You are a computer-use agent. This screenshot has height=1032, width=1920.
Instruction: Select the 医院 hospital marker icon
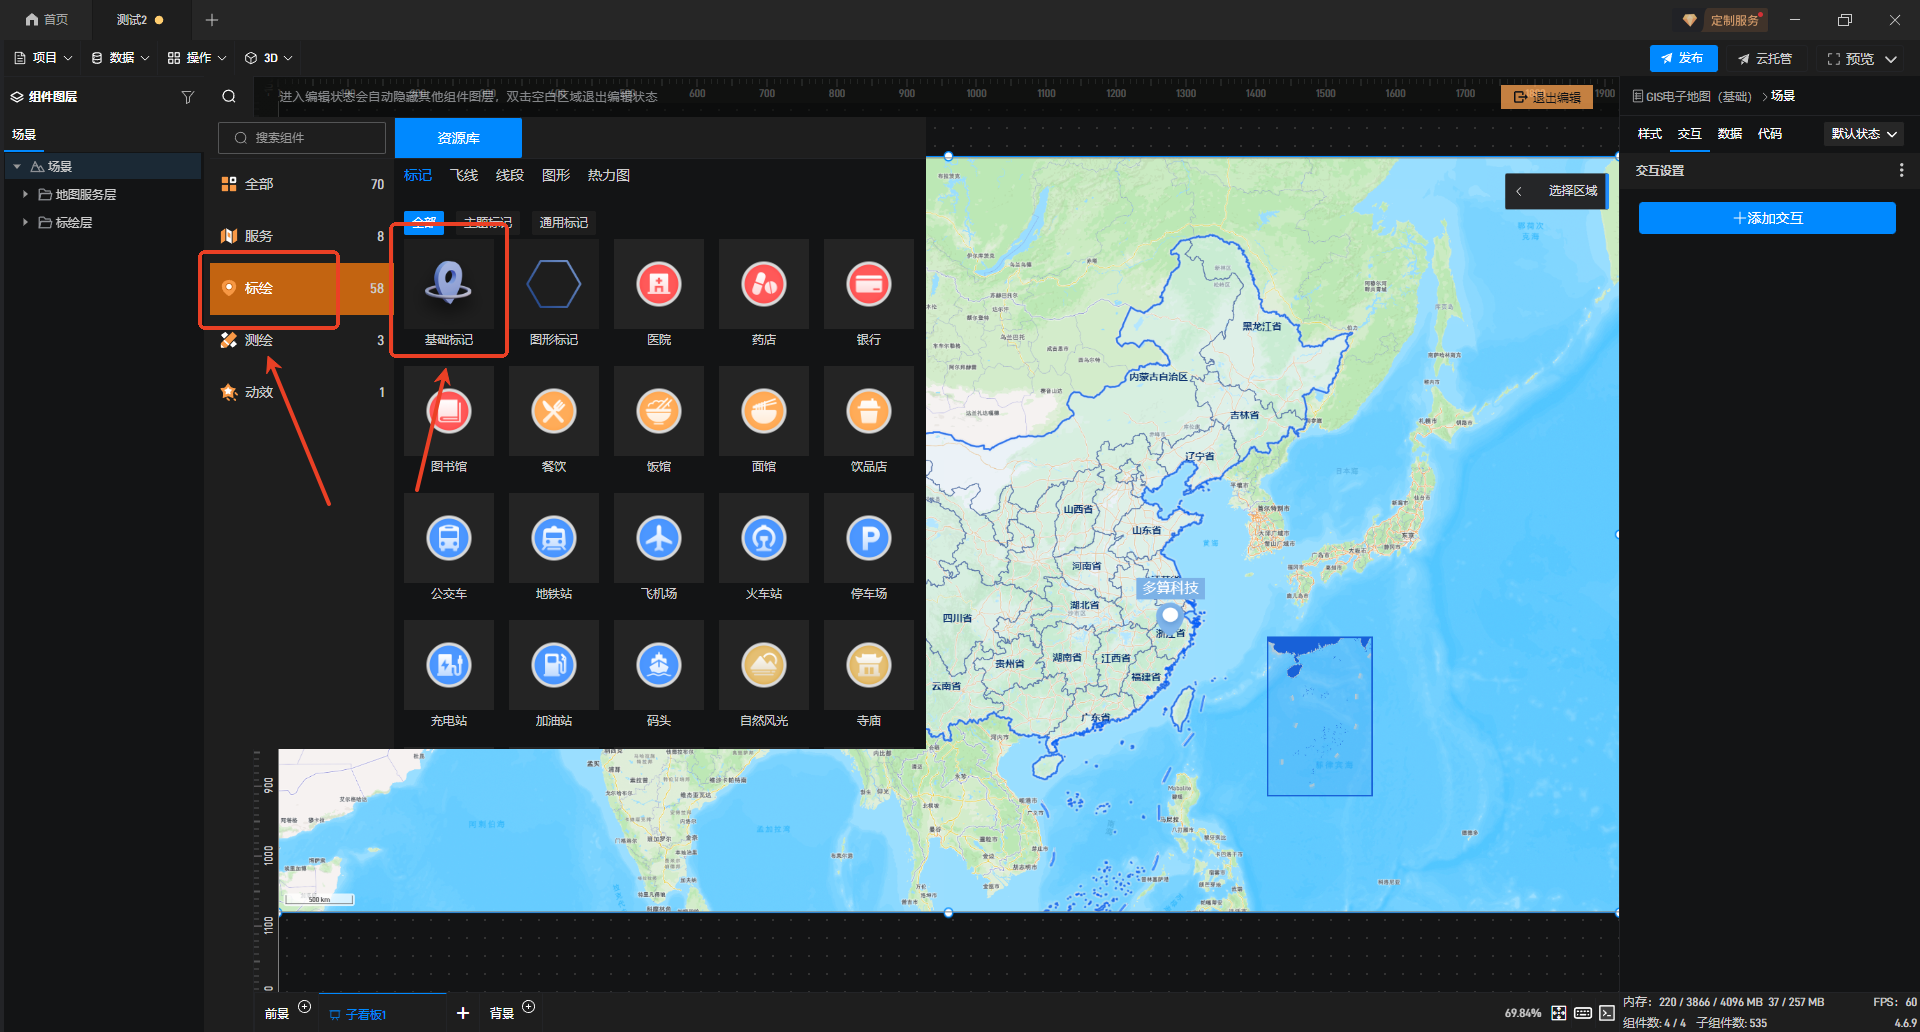659,285
